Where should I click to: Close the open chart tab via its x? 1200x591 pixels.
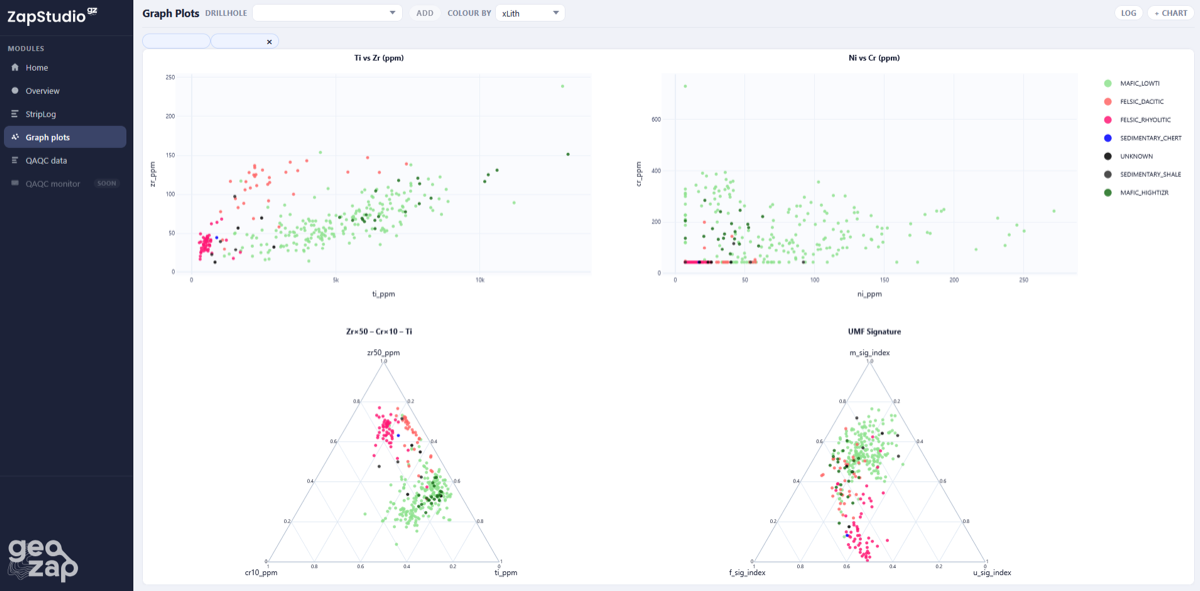pos(268,41)
